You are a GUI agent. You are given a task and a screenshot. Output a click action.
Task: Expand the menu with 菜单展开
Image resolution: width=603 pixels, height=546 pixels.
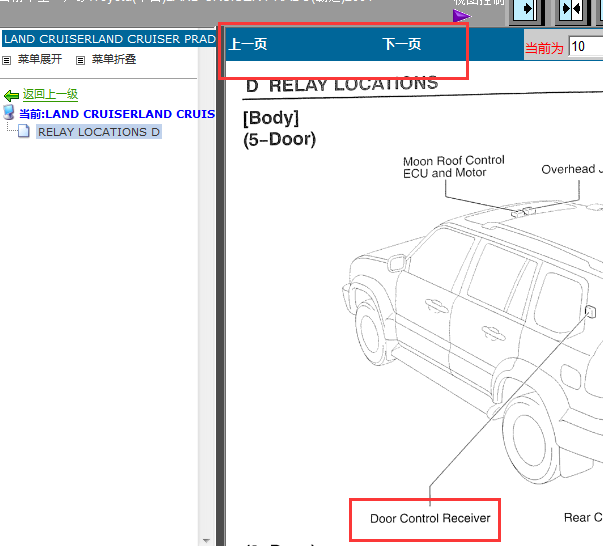pos(40,59)
